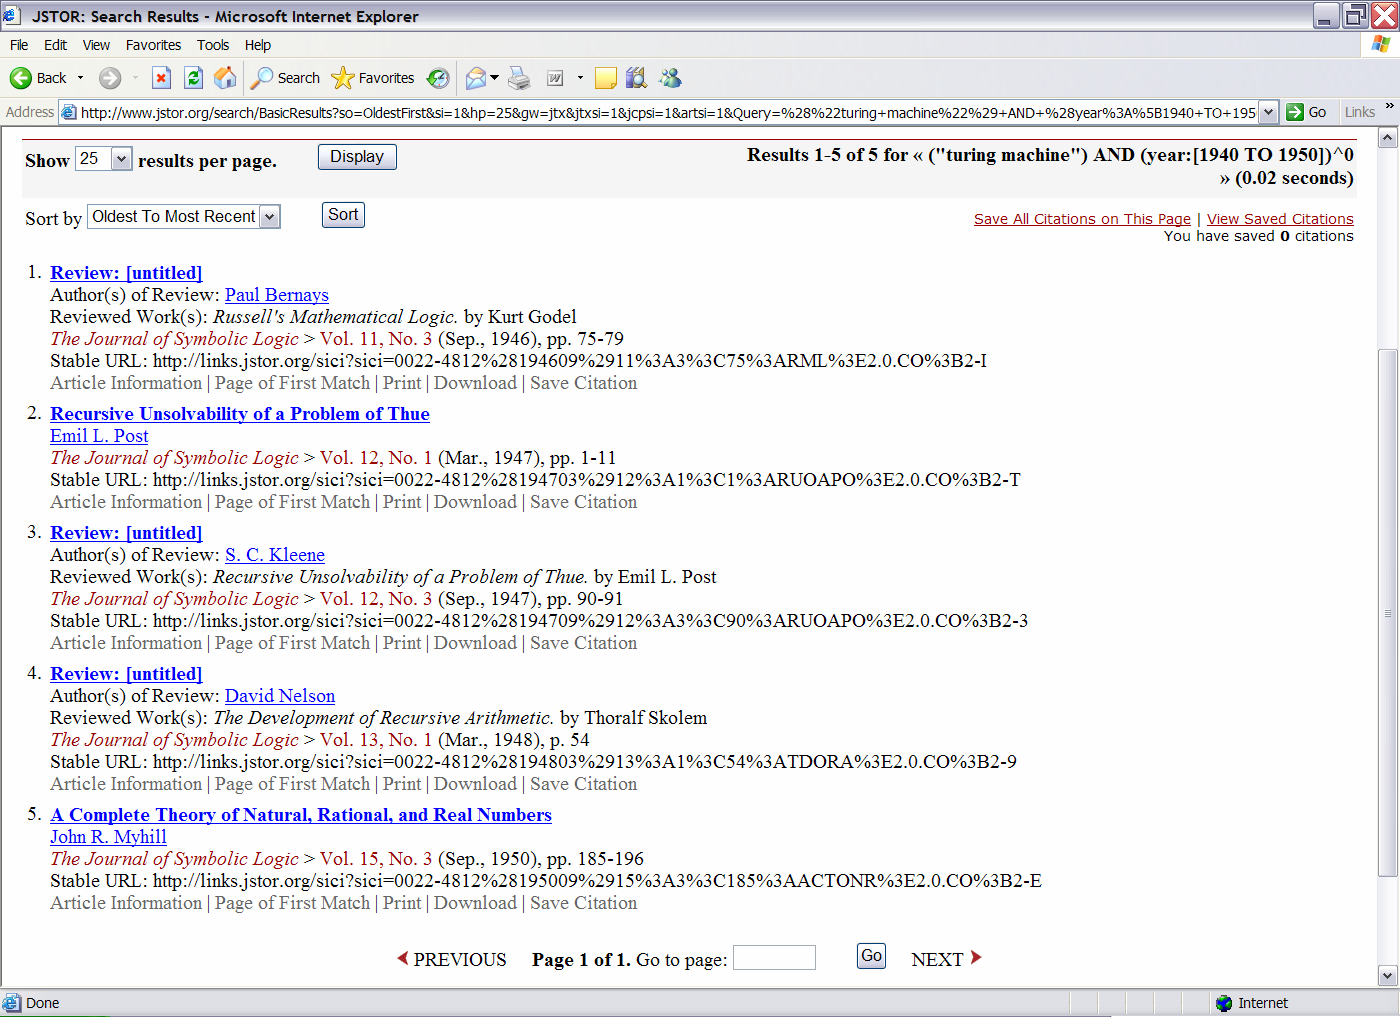Open fourth result Review: [untitled] by Nelson
Image resolution: width=1400 pixels, height=1017 pixels.
[x=126, y=674]
